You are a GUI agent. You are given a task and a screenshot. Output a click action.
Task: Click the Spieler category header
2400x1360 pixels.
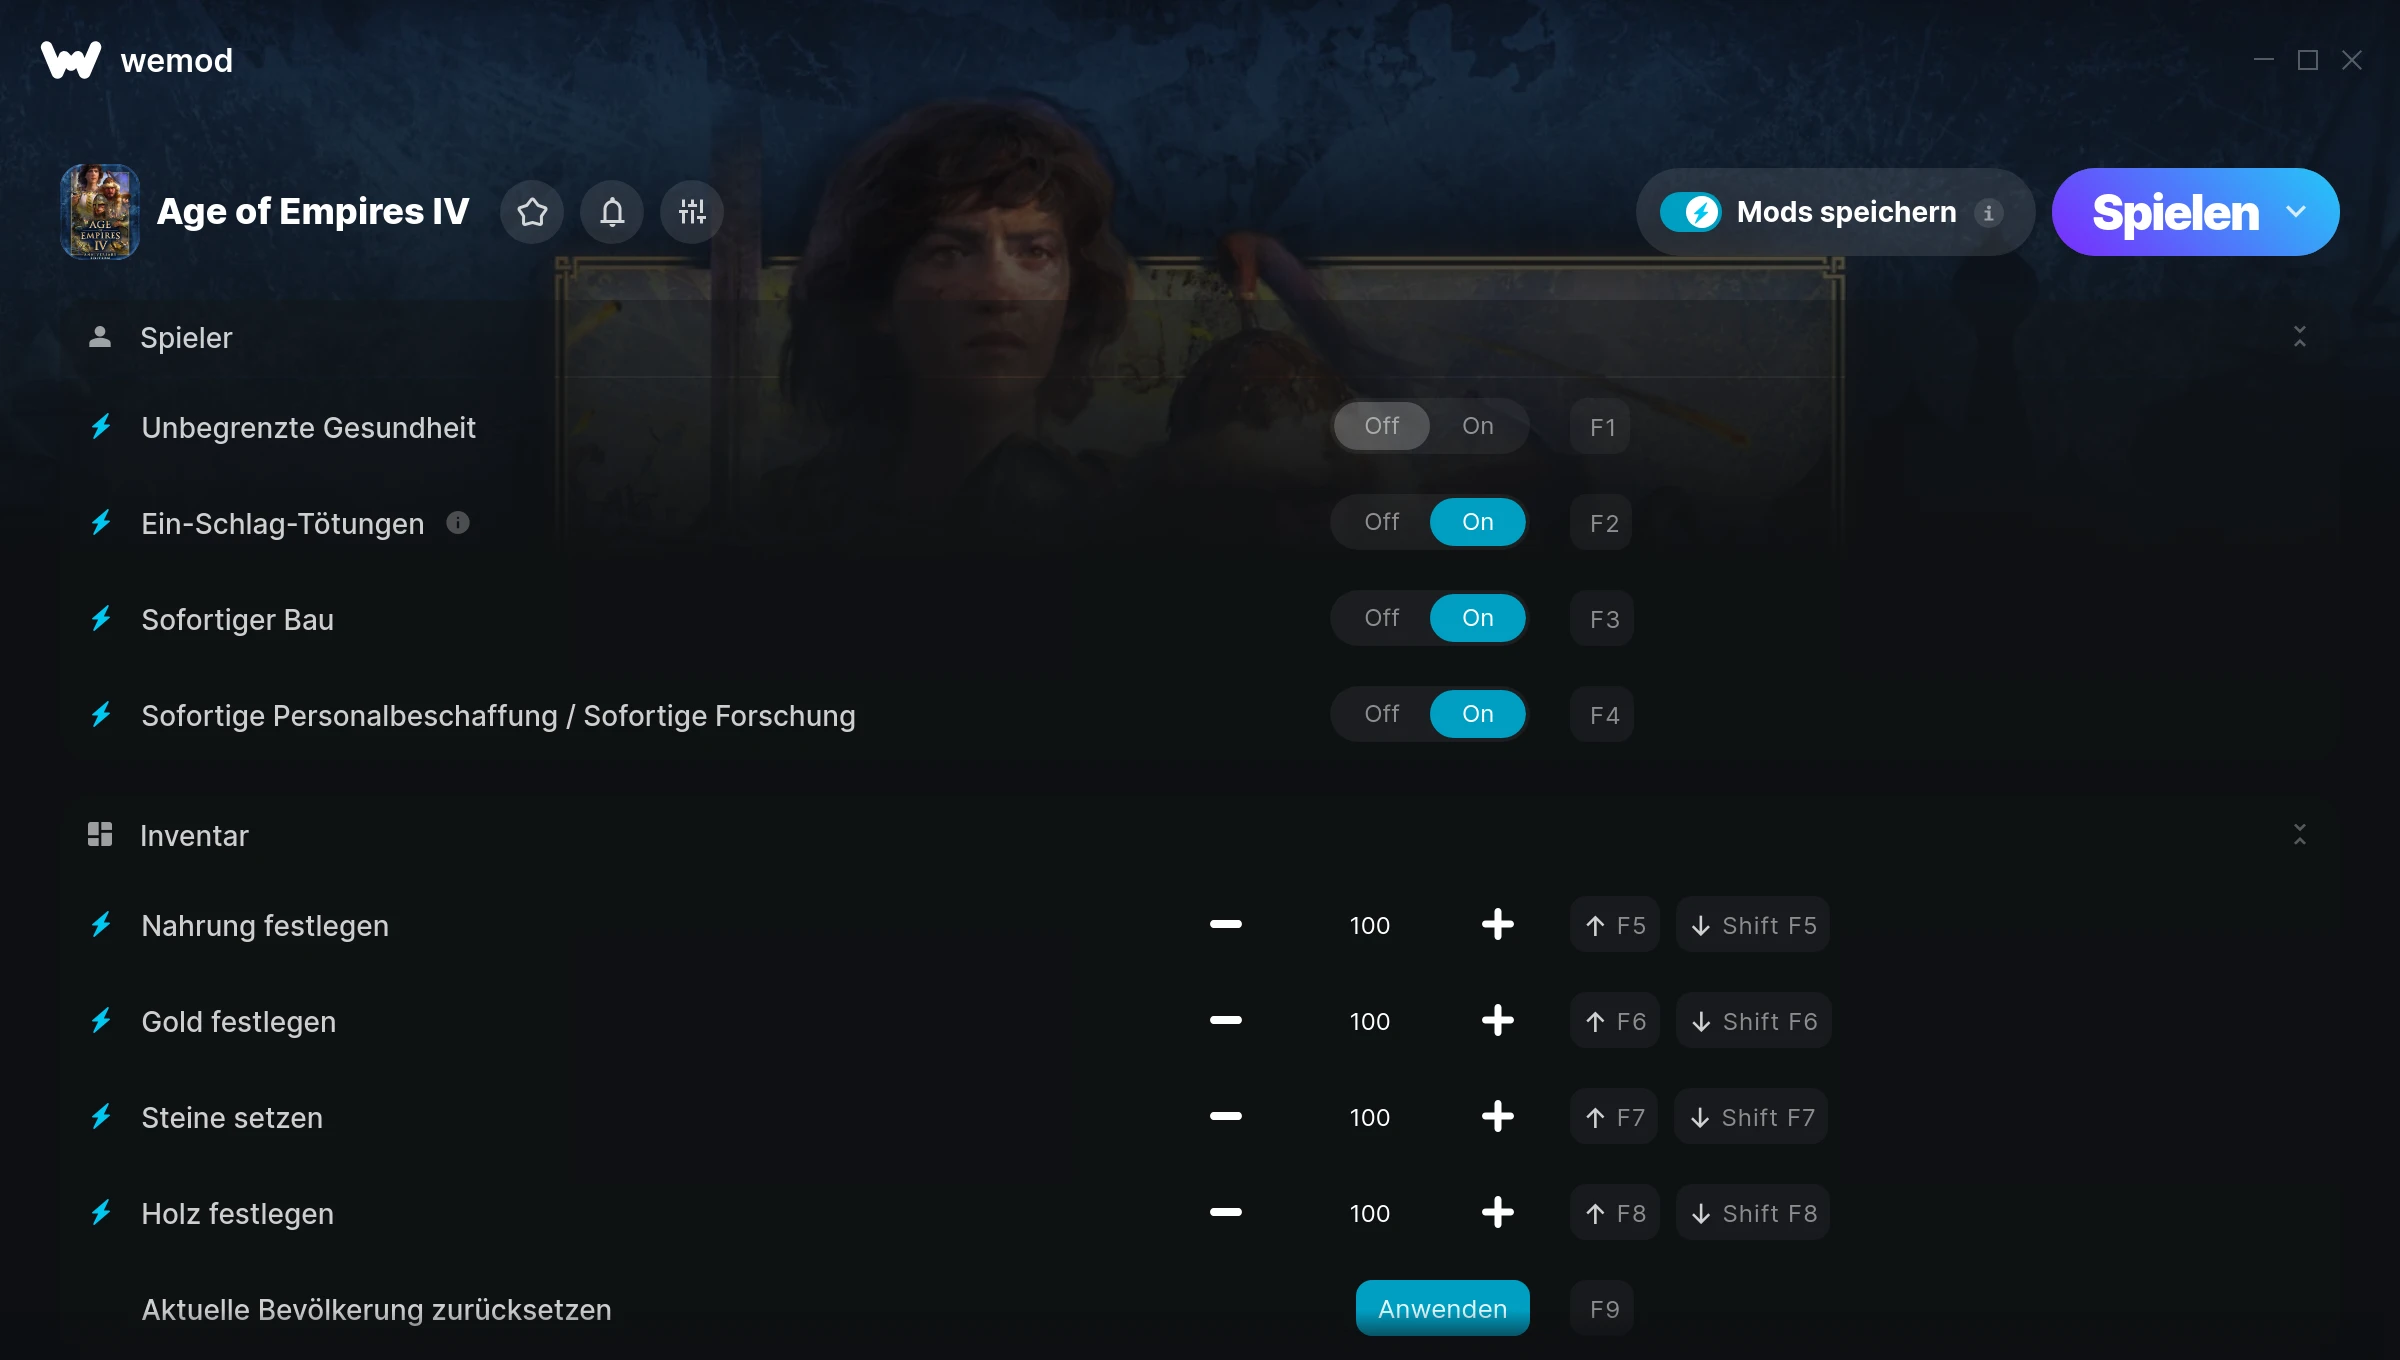click(x=186, y=338)
